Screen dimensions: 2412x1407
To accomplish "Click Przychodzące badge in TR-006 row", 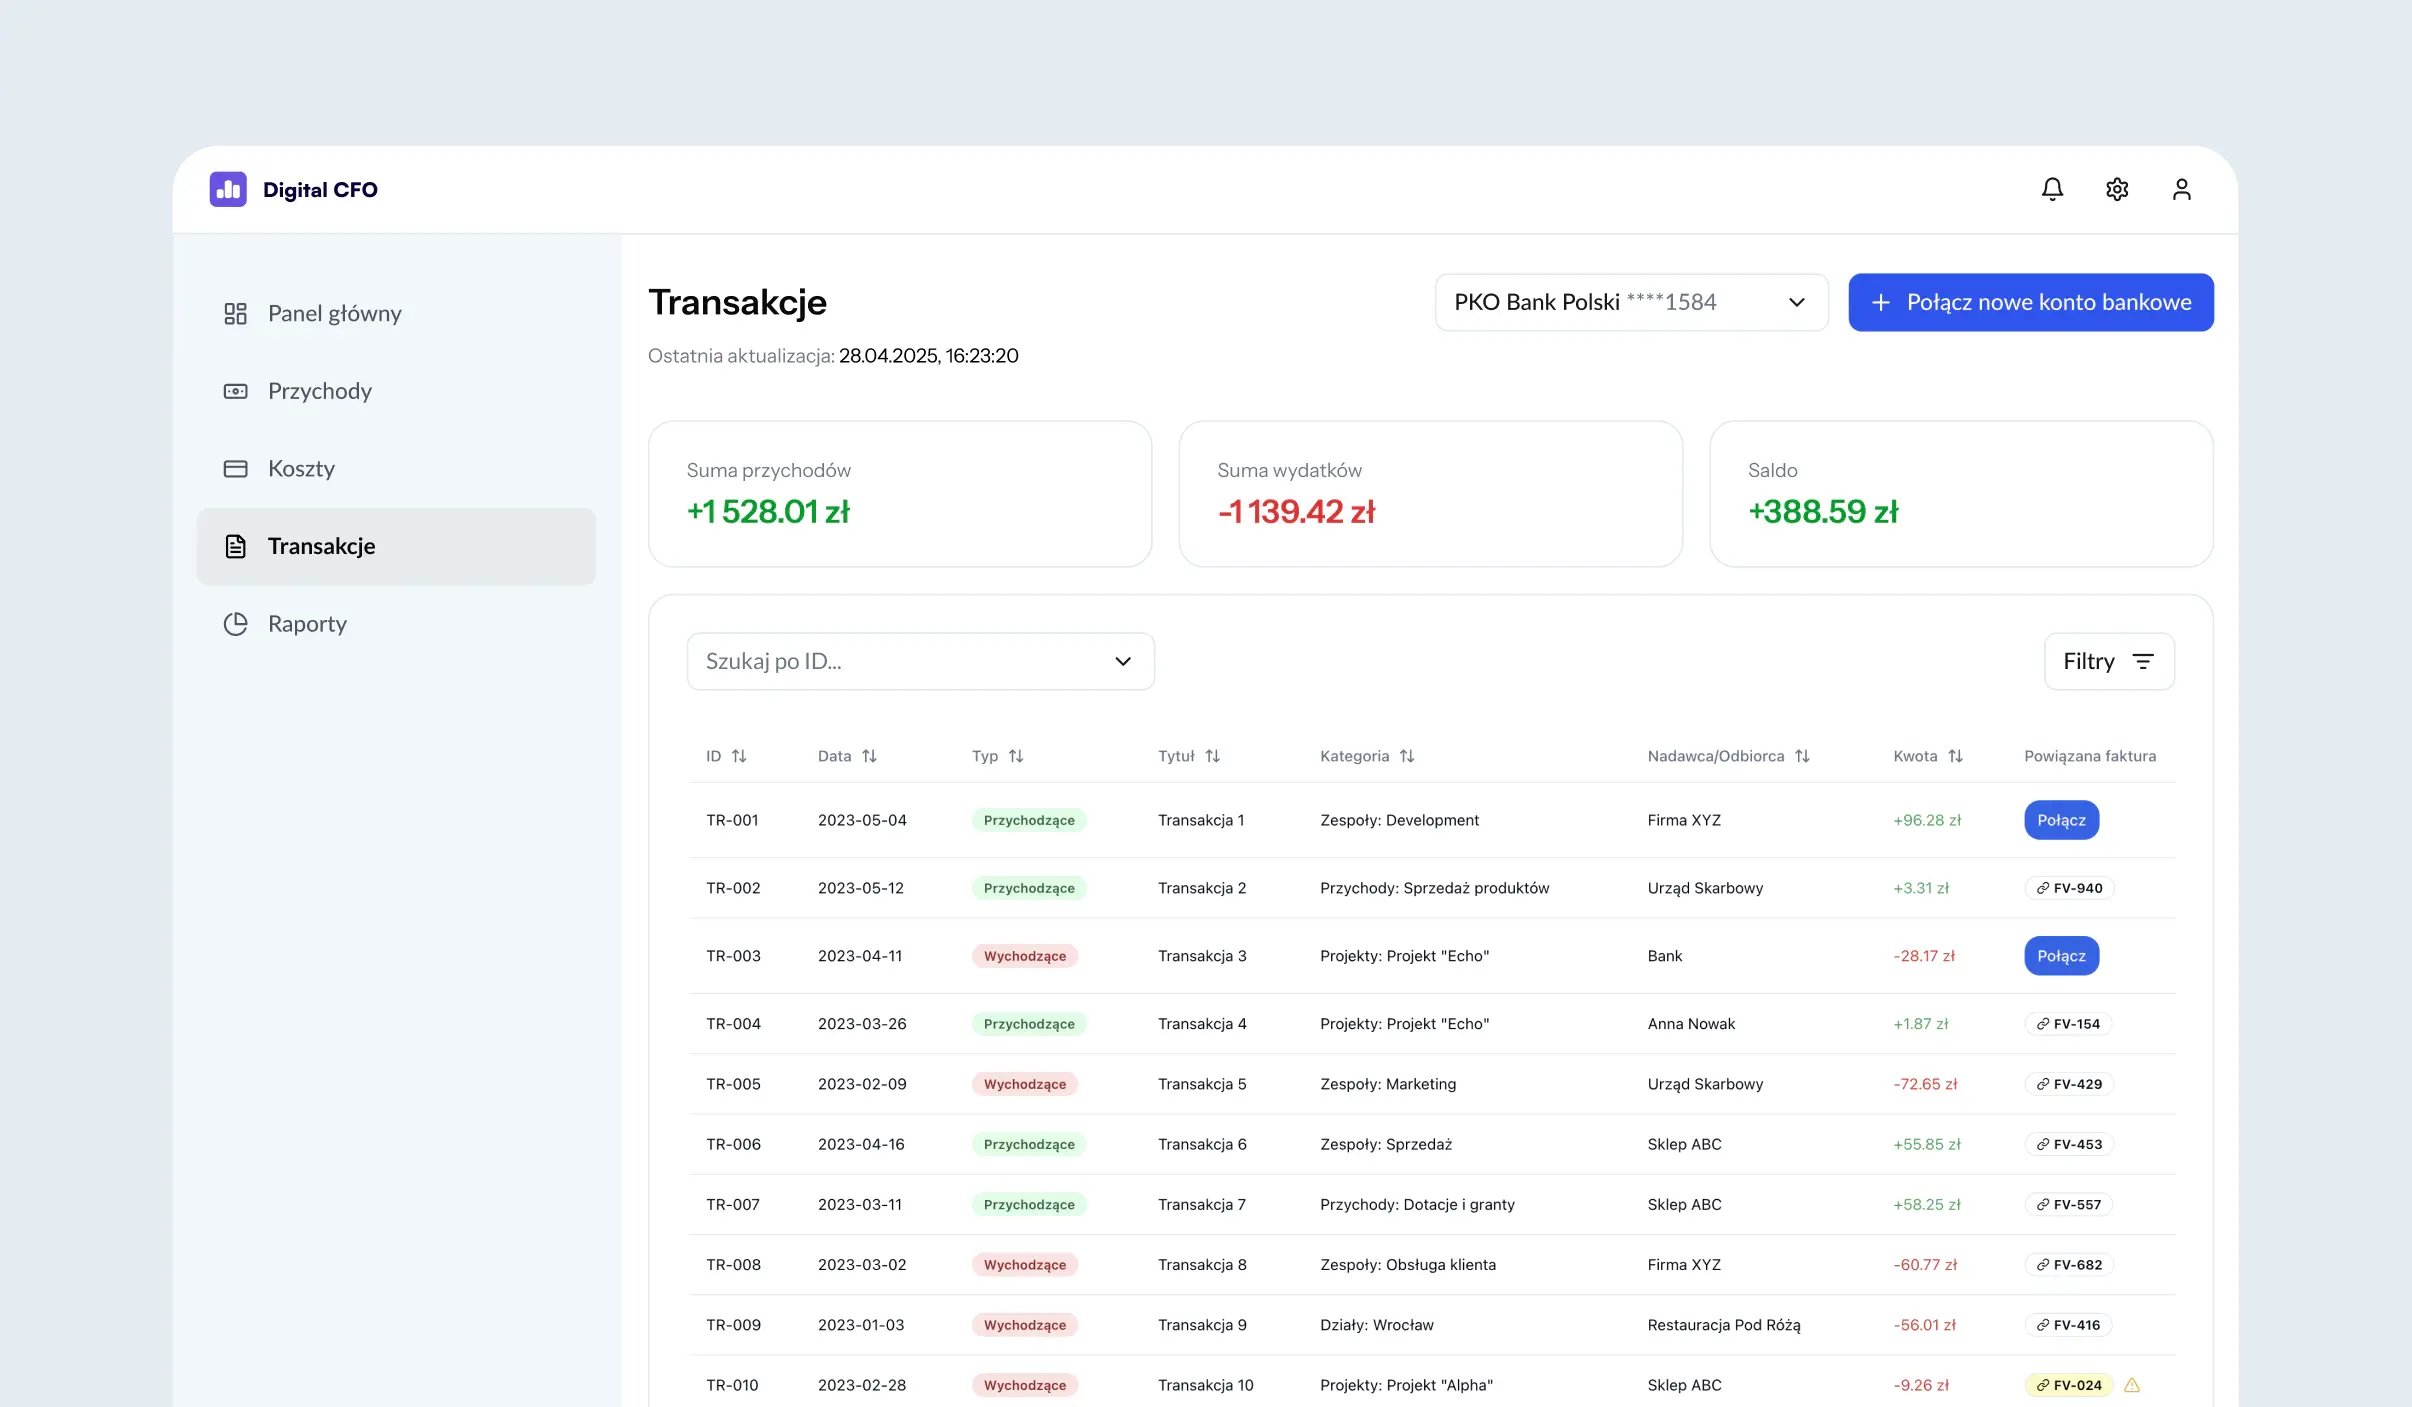I will click(1029, 1144).
